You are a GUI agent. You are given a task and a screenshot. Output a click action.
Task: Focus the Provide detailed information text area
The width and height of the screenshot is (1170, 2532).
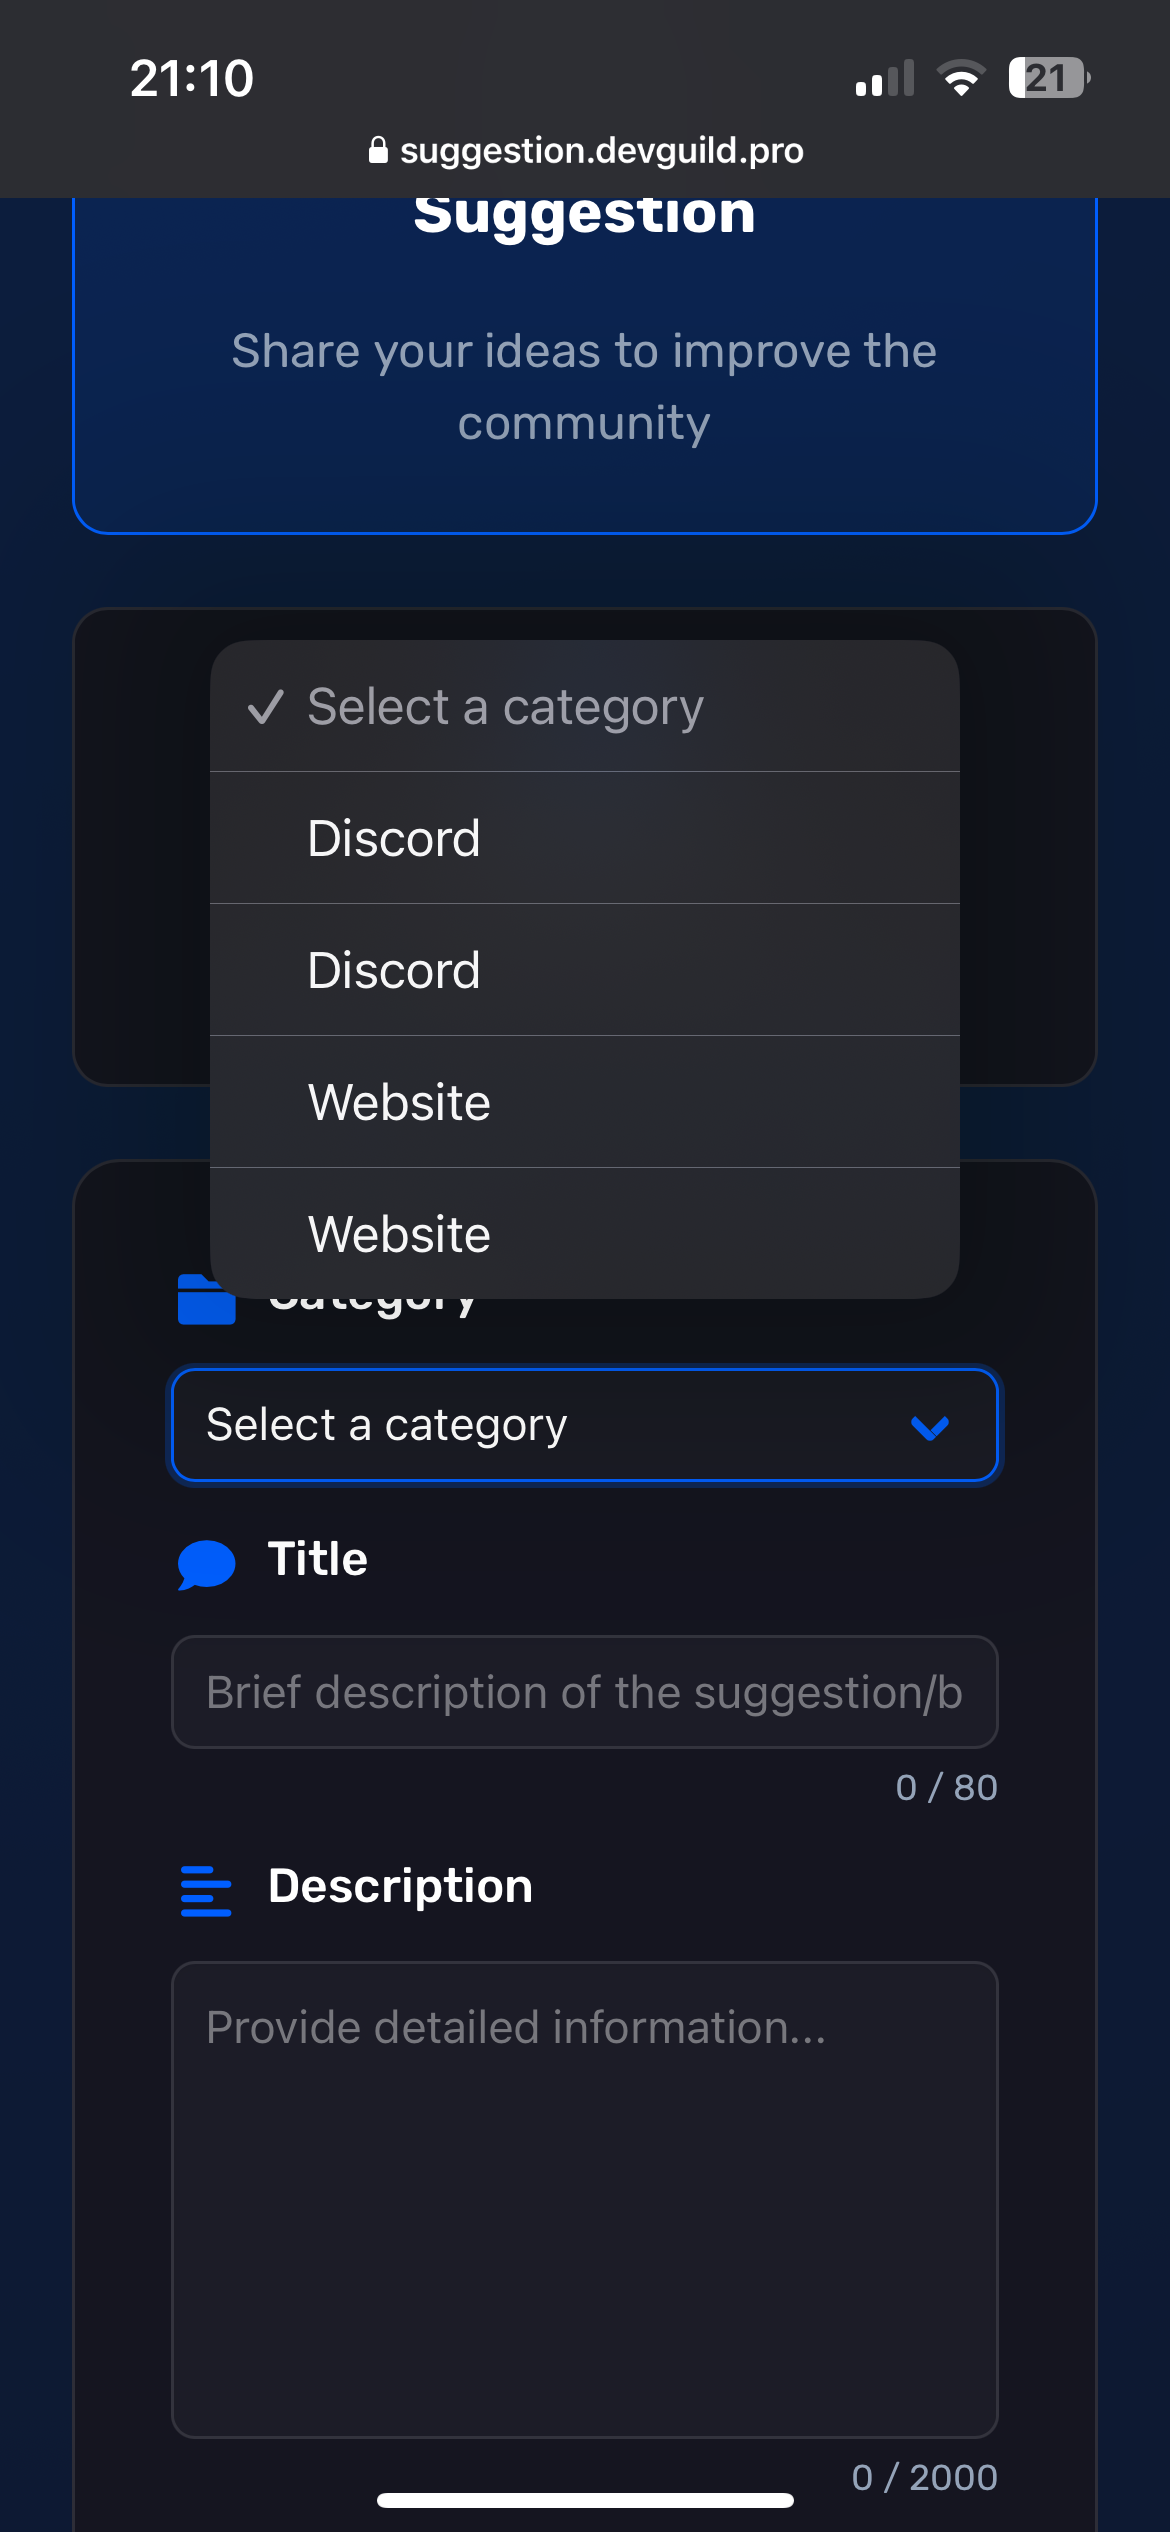585,2200
